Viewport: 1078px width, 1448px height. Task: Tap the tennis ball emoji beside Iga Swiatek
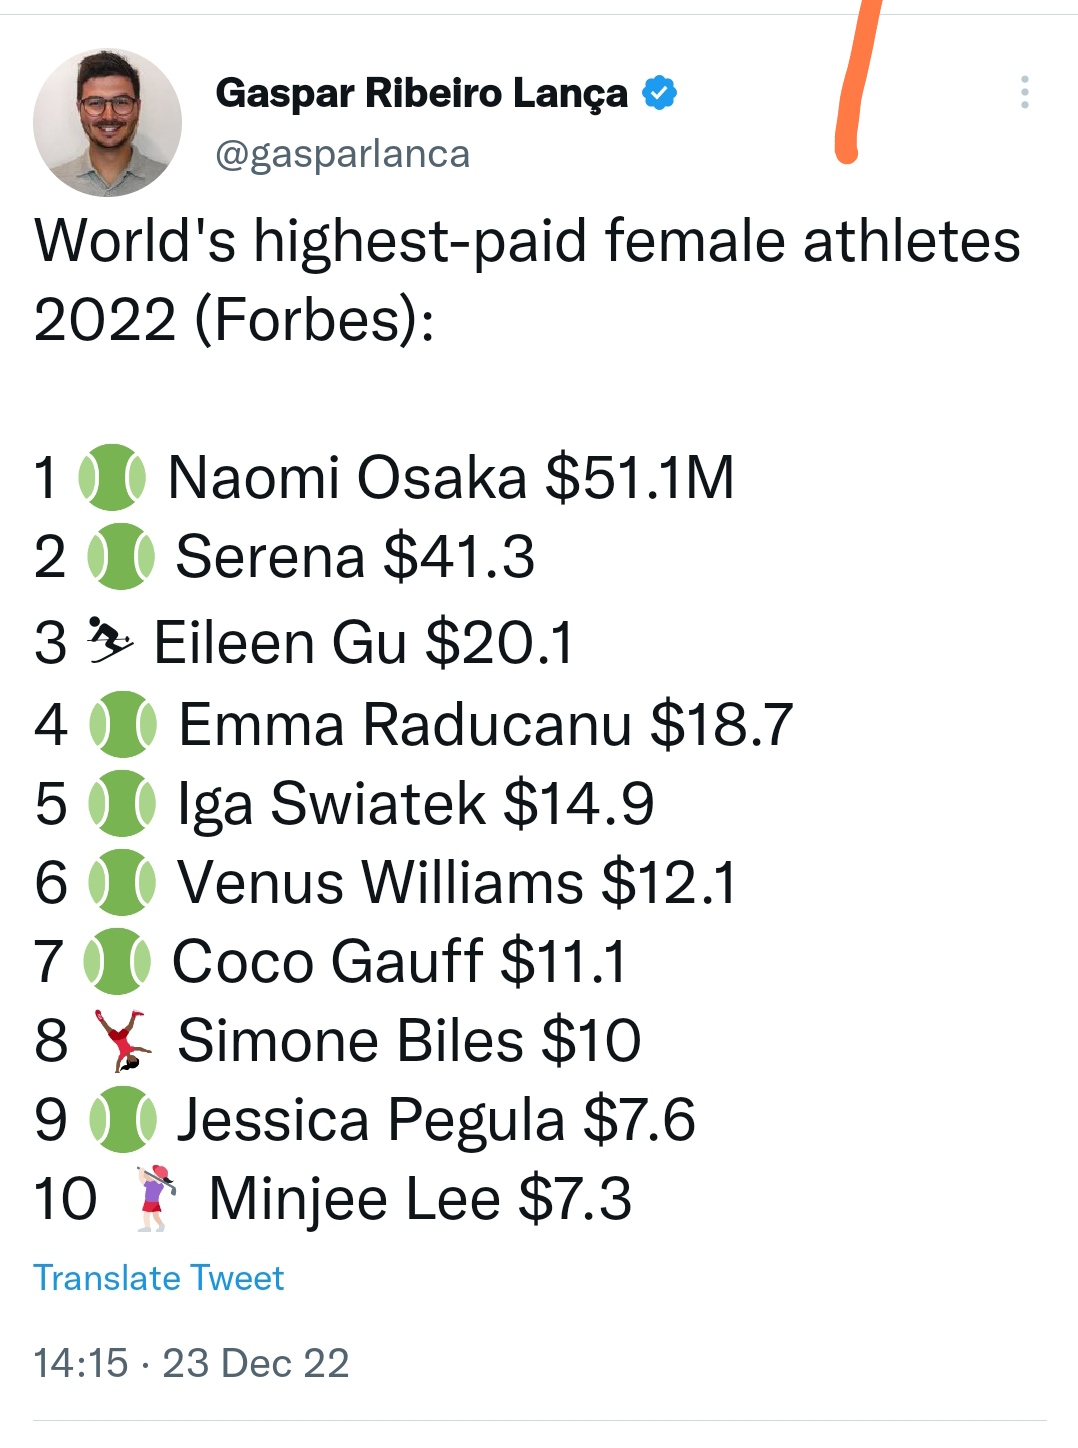click(x=122, y=803)
